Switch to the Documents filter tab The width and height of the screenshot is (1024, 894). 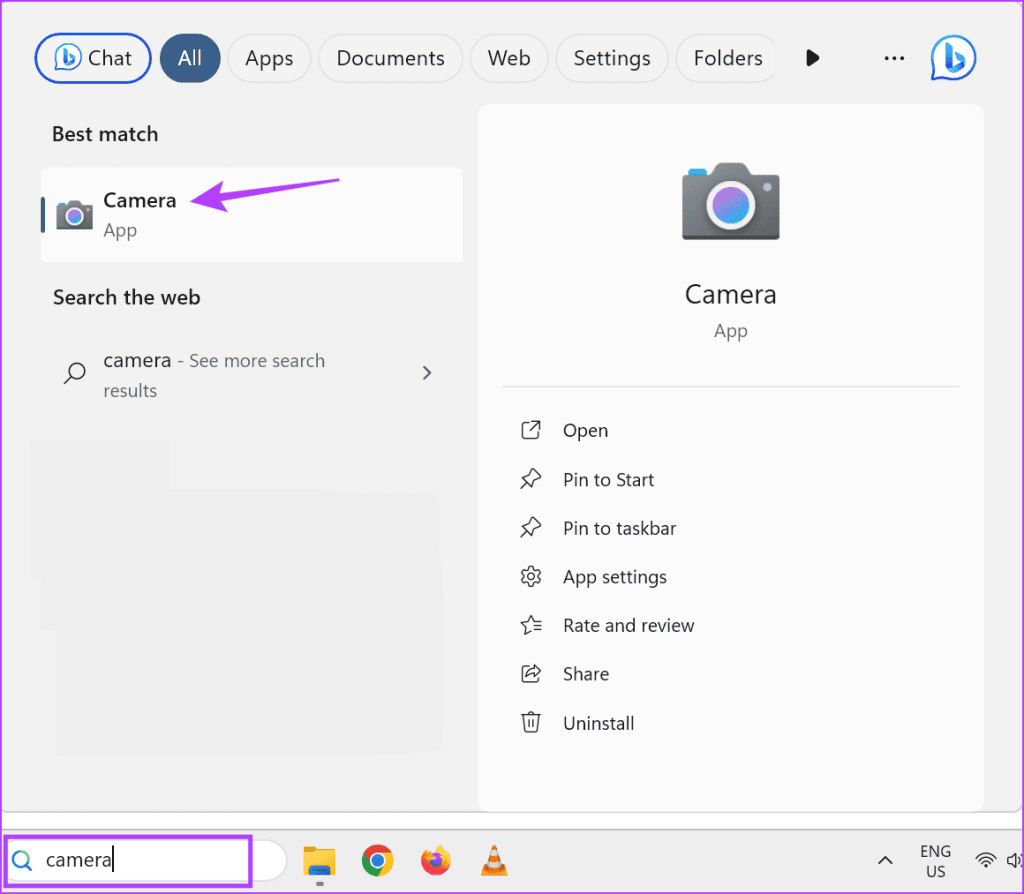click(x=390, y=58)
